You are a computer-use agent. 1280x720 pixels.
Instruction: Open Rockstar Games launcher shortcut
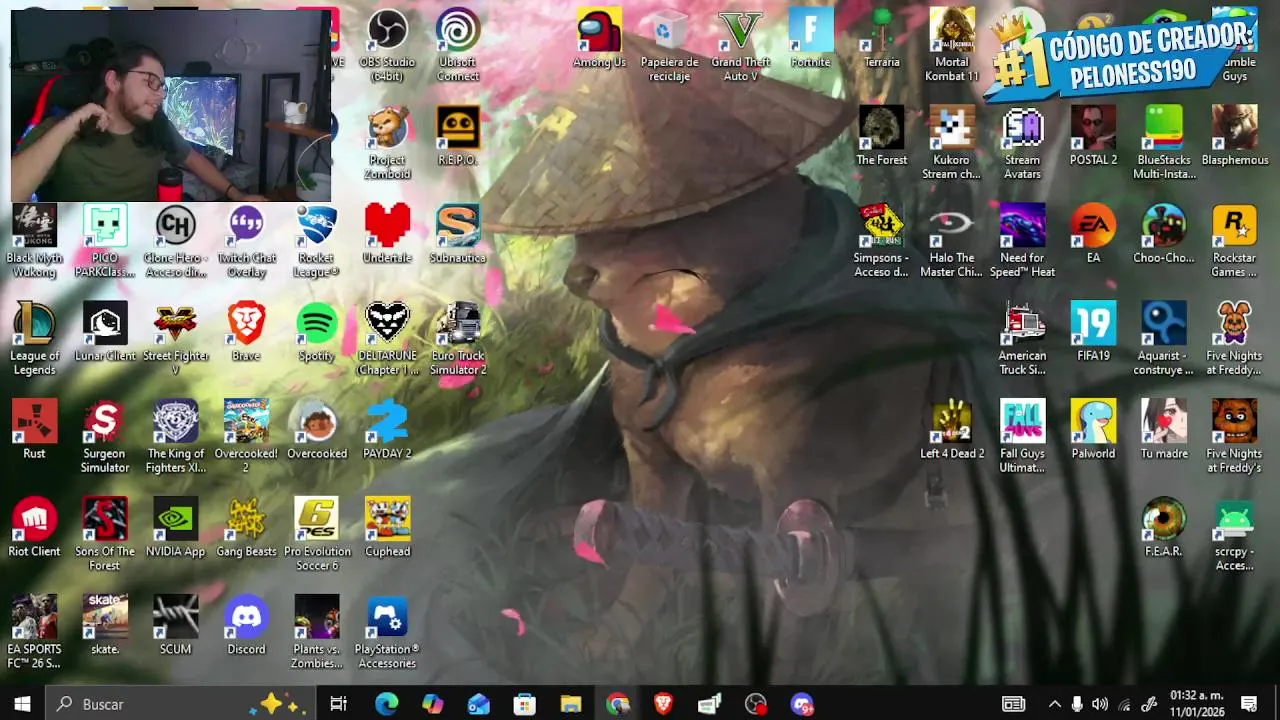point(1235,241)
